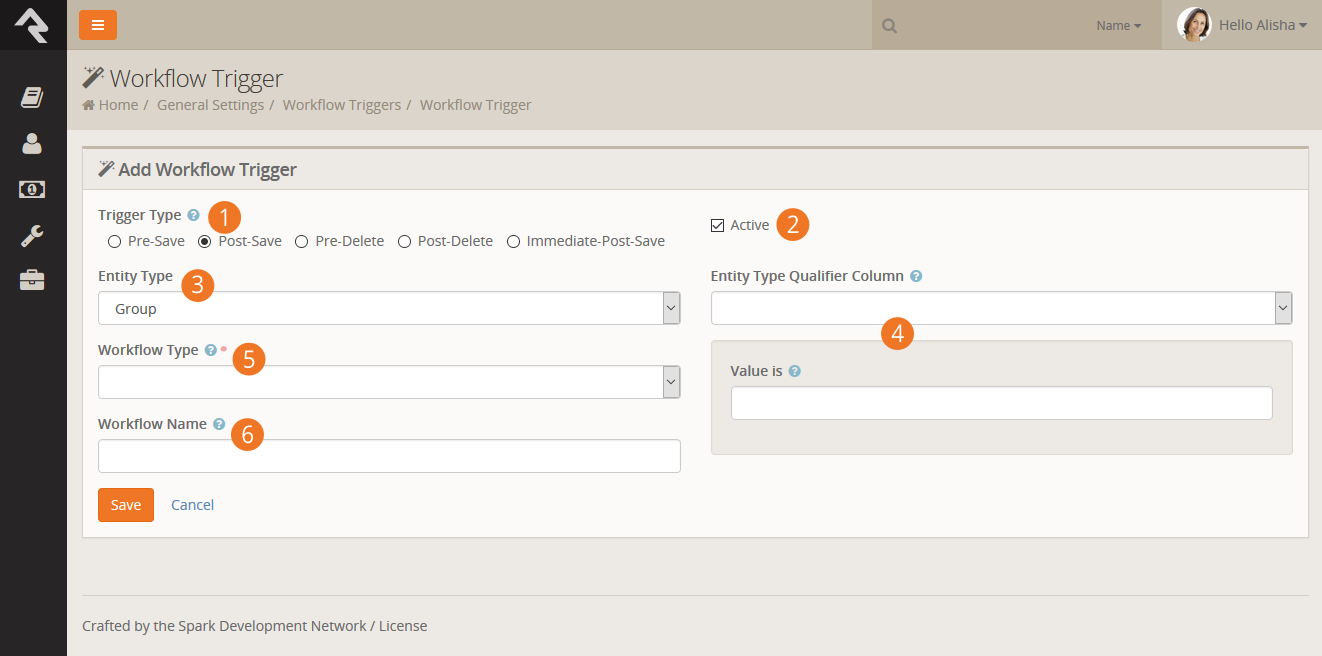Click the Value is input field
The image size is (1322, 656).
coord(1002,403)
